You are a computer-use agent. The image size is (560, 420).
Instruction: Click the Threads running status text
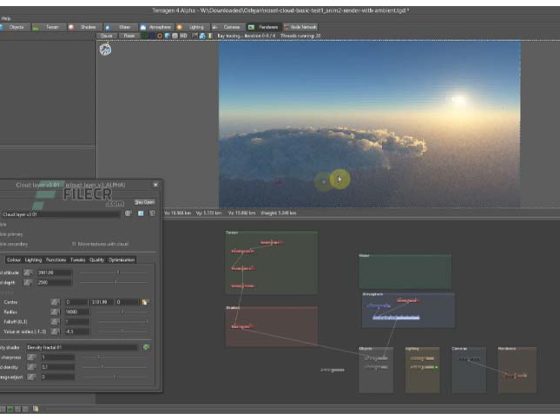tap(300, 36)
